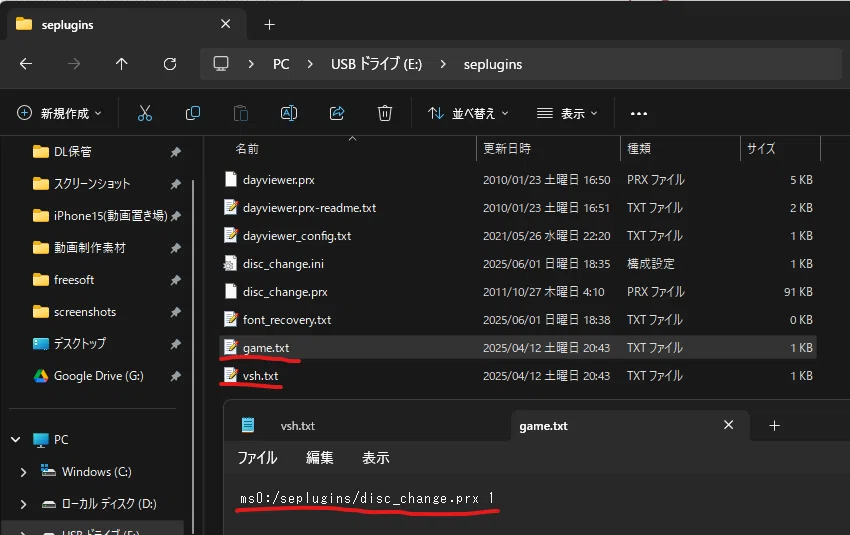Refresh the seplugins folder view
This screenshot has height=535, width=850.
(170, 64)
